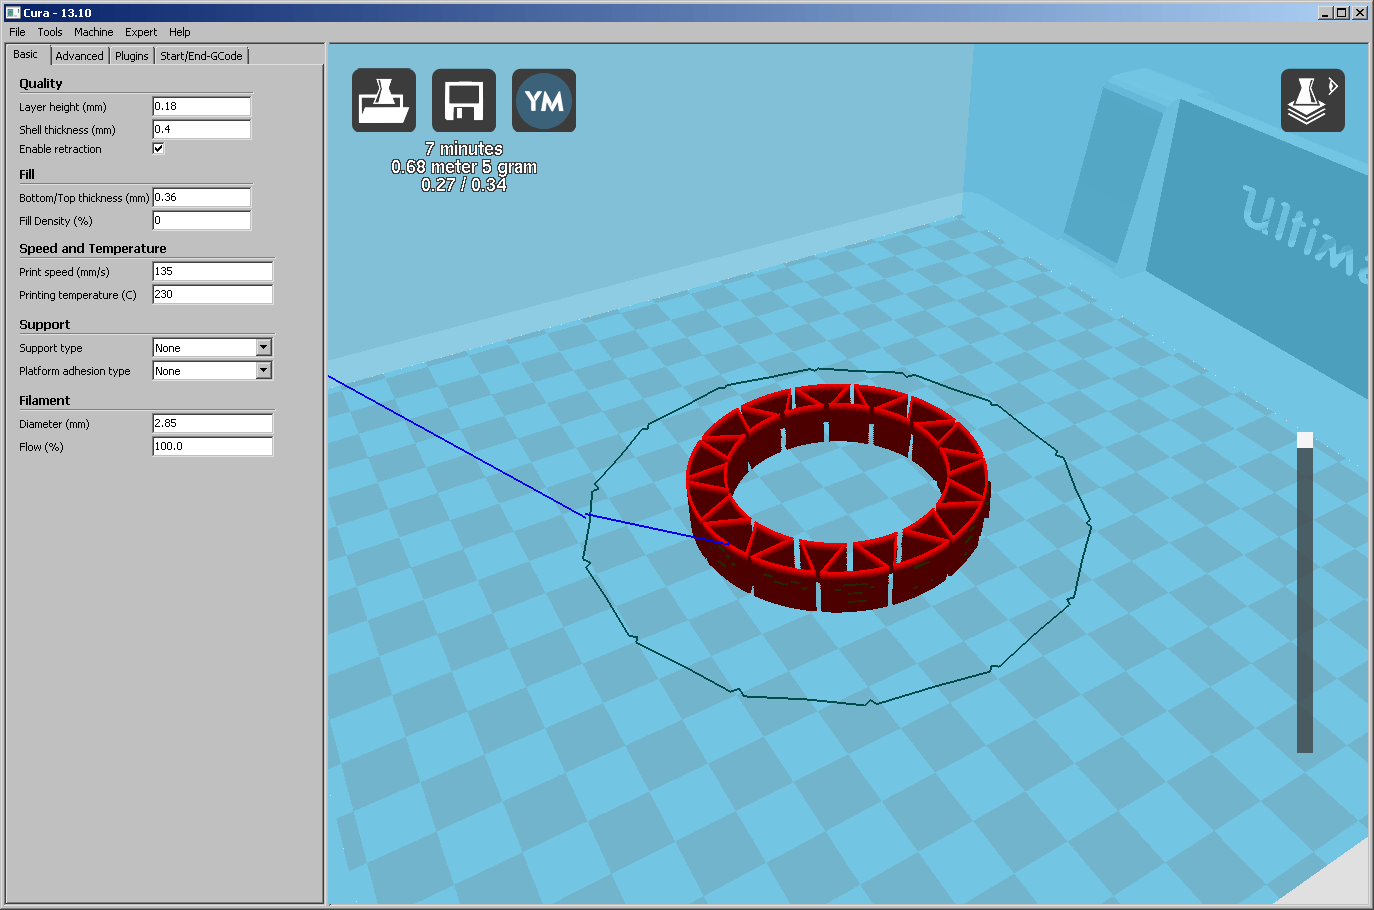Click the Load model icon
This screenshot has width=1374, height=910.
click(384, 100)
